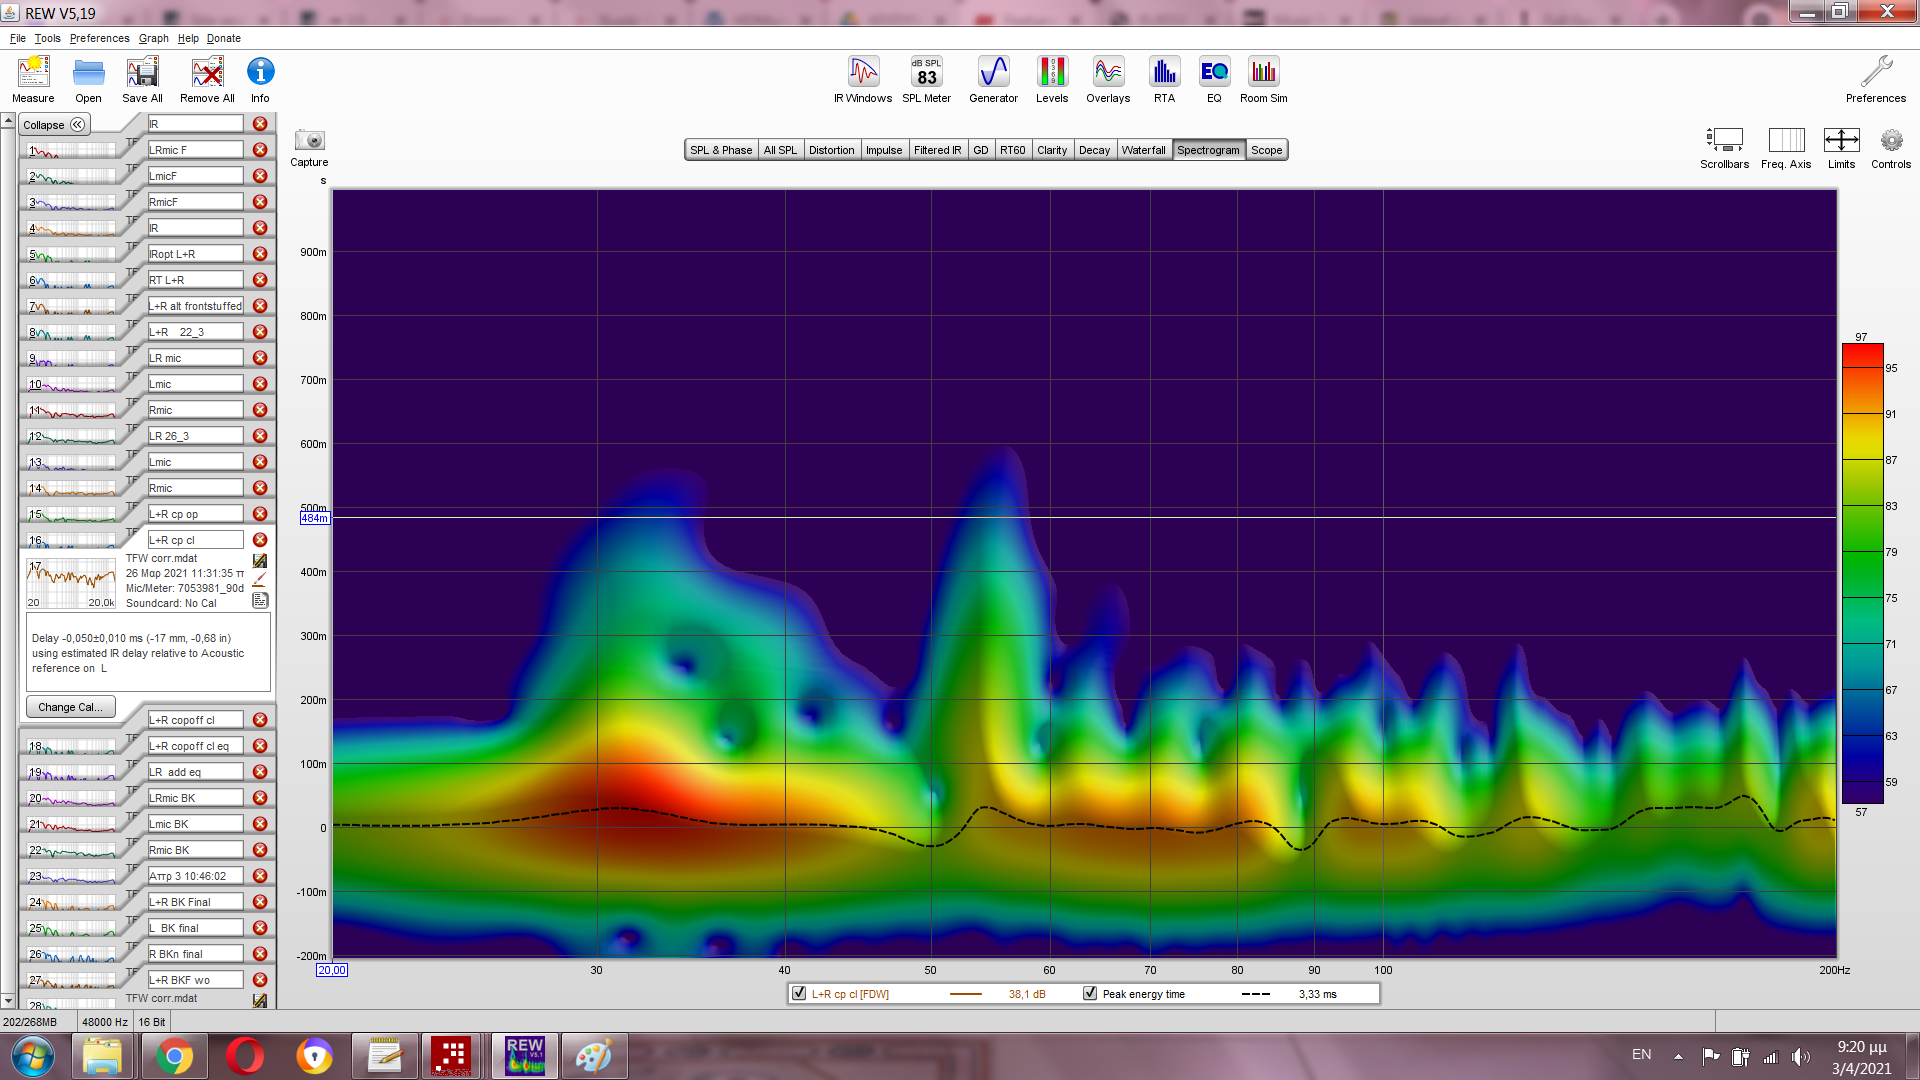The width and height of the screenshot is (1920, 1080).
Task: Toggle Peak energy time checkbox
Action: [x=1090, y=994]
